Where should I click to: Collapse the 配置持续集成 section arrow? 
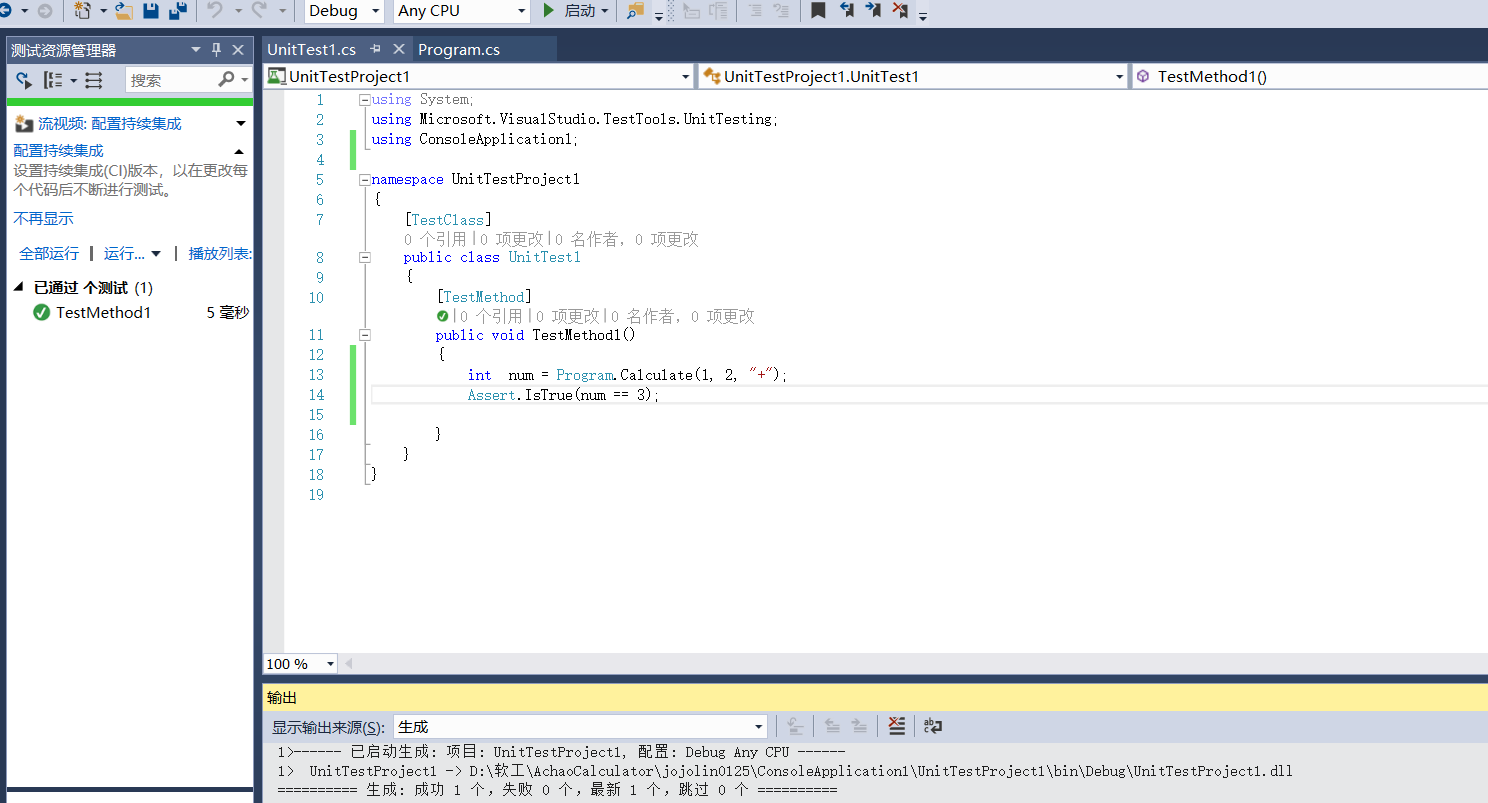(239, 151)
